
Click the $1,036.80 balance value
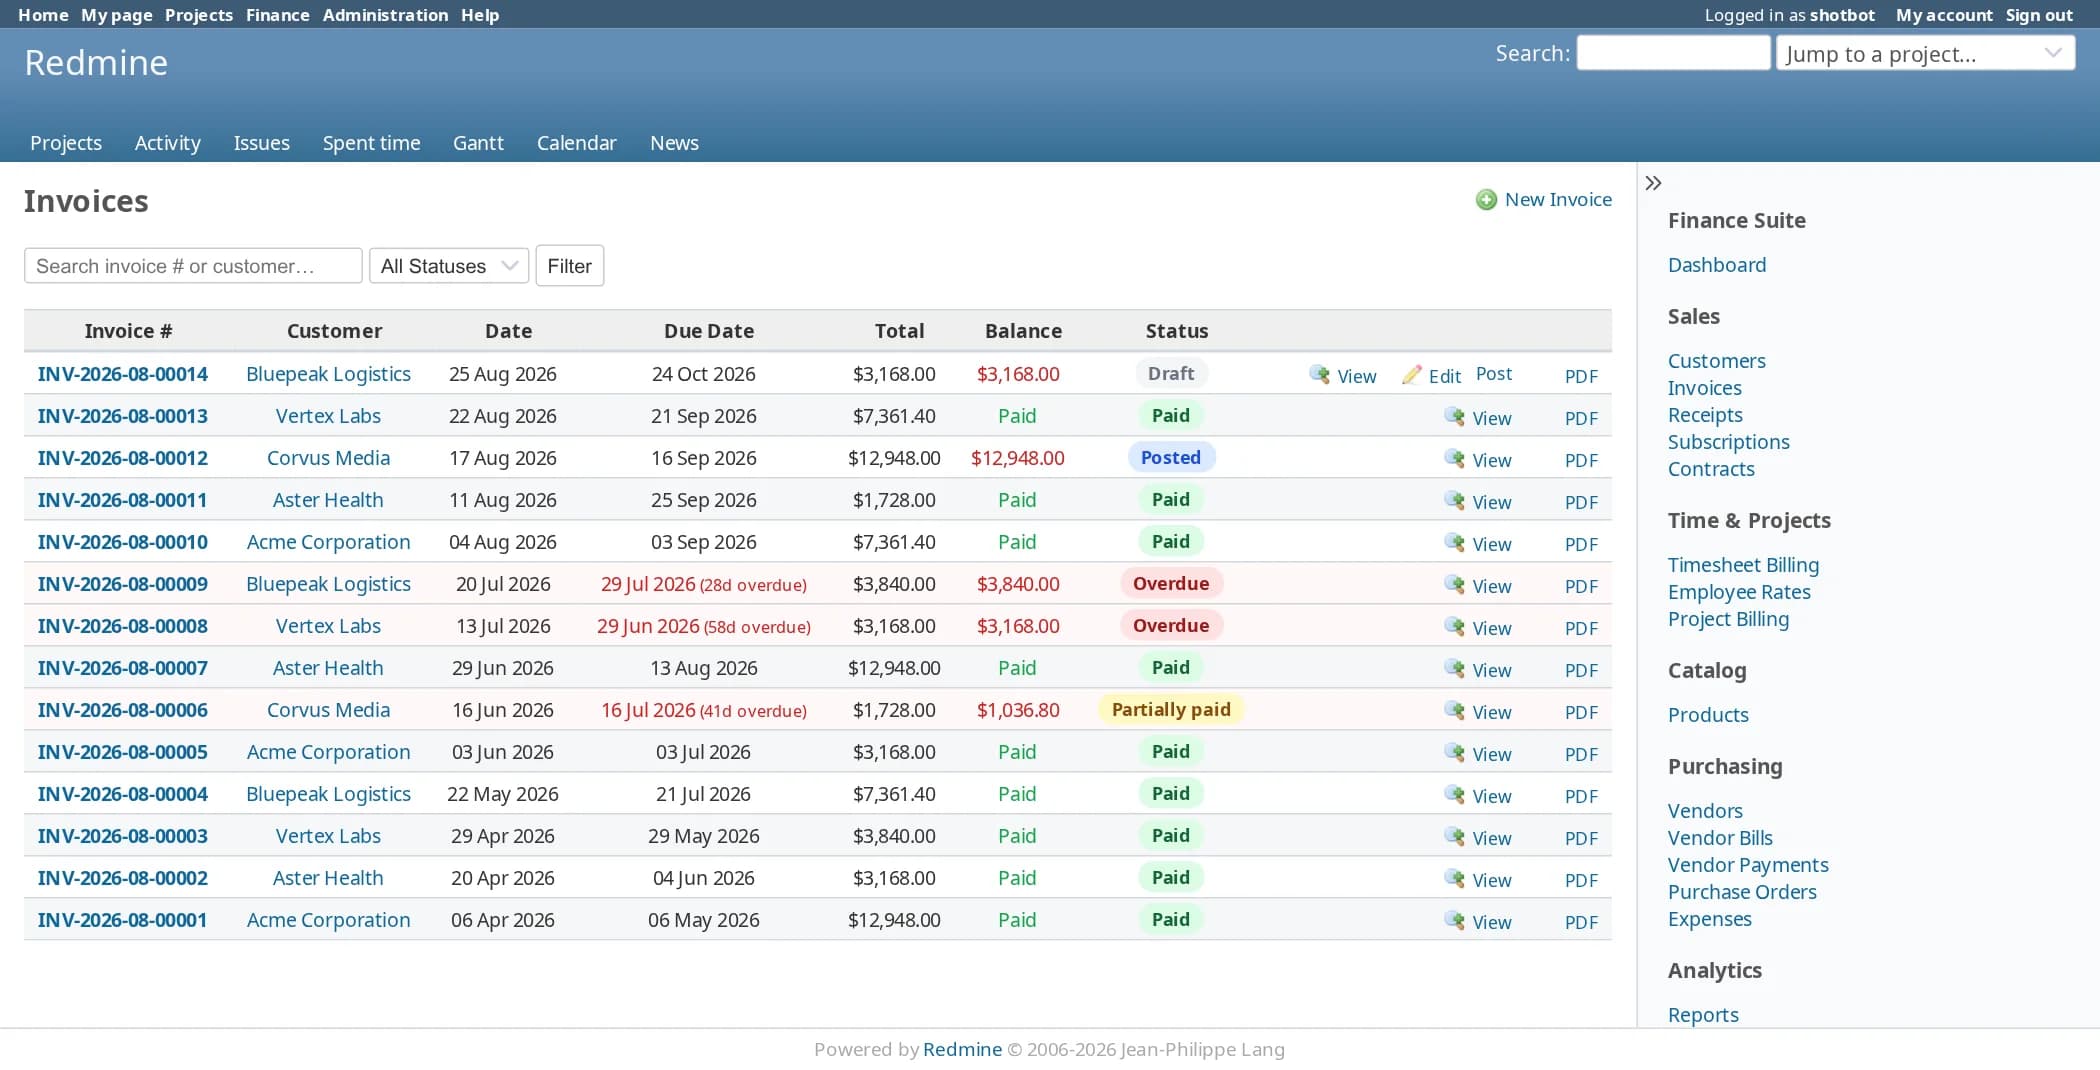[1018, 710]
